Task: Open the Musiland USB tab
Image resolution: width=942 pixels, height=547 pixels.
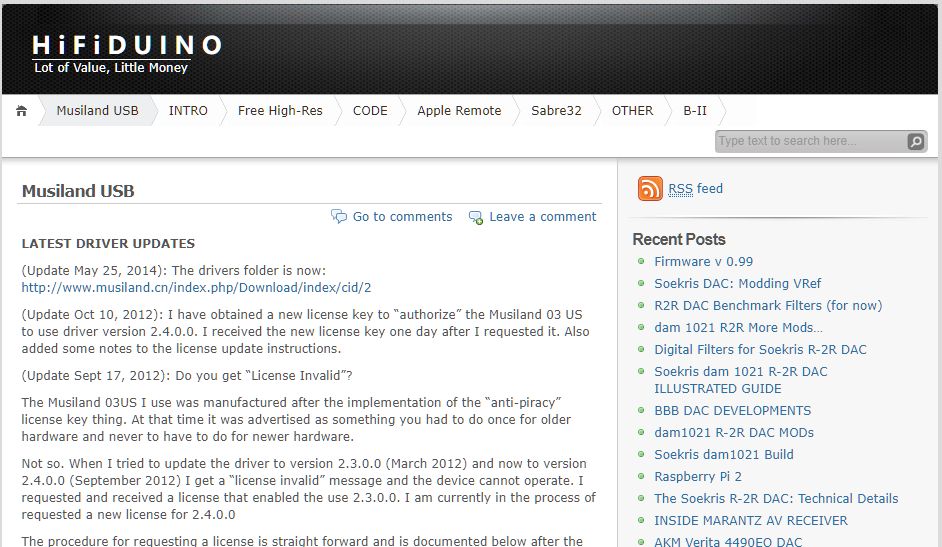Action: (x=97, y=111)
